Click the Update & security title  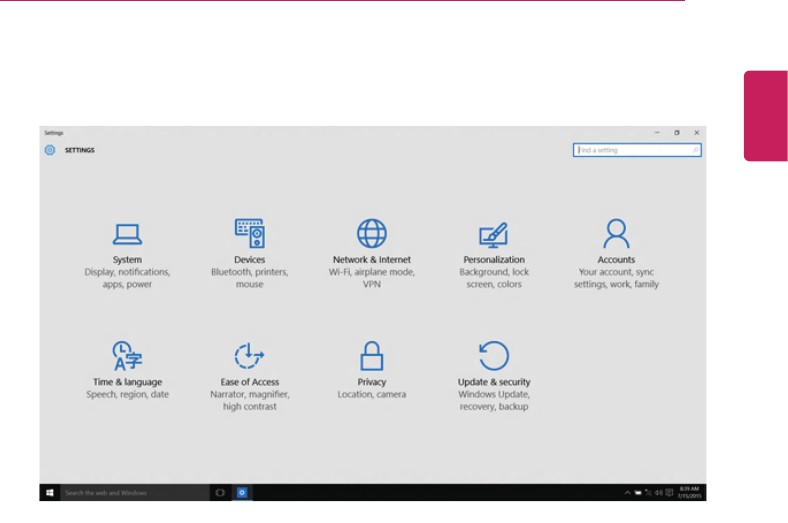tap(494, 382)
